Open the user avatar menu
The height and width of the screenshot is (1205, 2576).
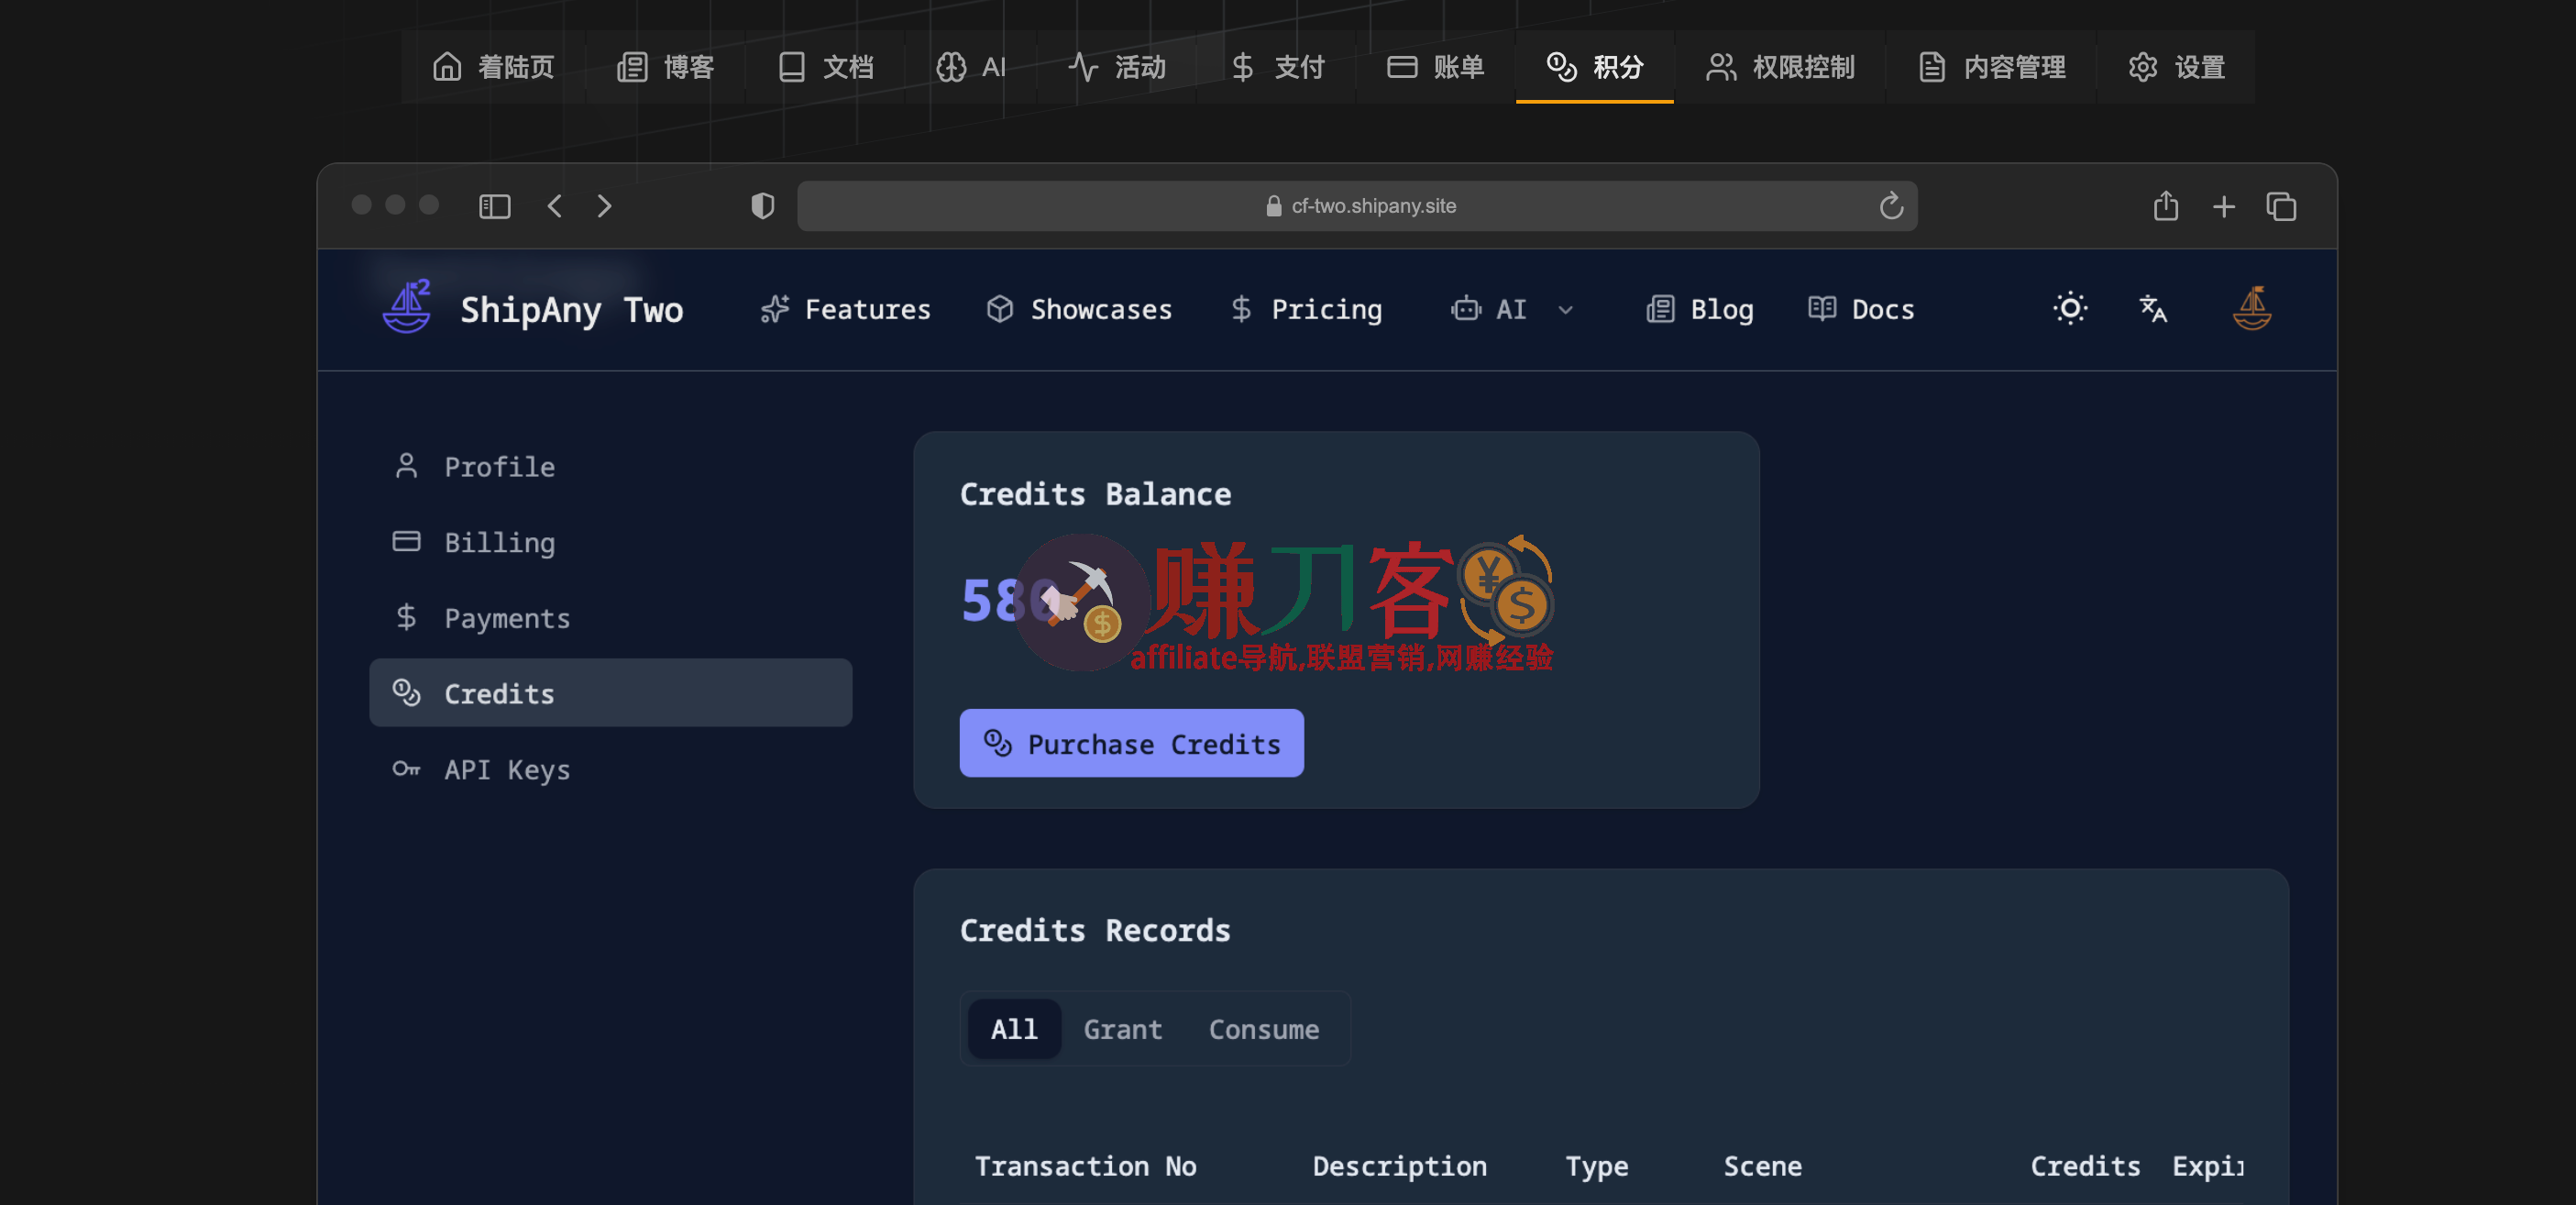point(2252,308)
